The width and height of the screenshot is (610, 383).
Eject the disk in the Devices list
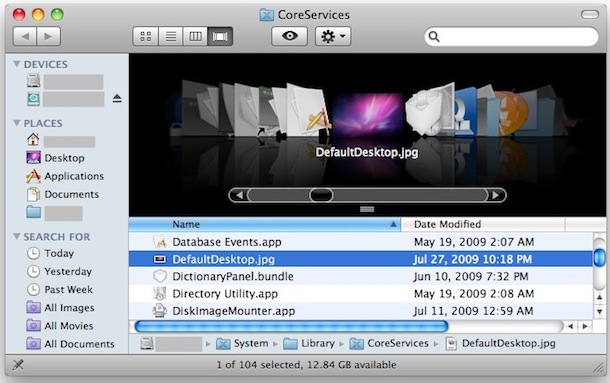[117, 98]
